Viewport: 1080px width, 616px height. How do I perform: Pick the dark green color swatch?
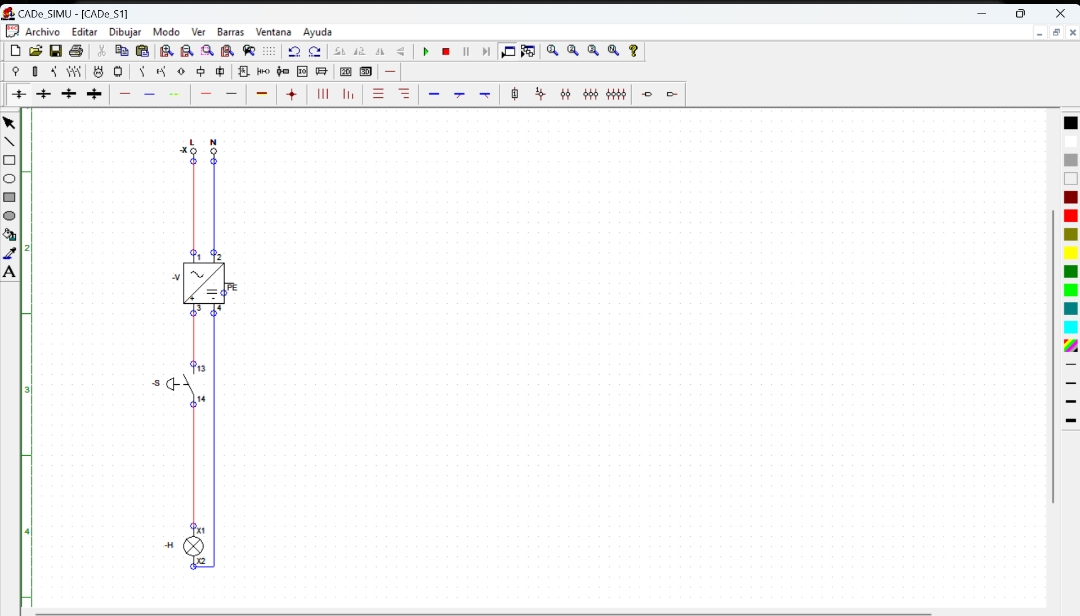point(1070,272)
